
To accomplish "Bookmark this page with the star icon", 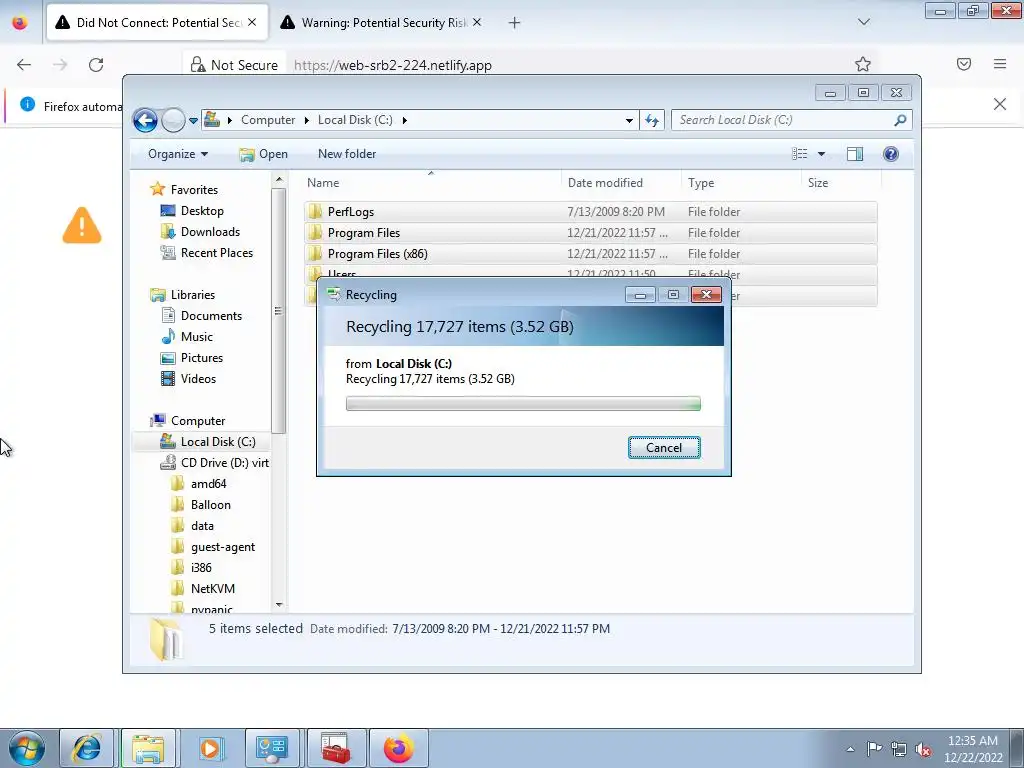I will (x=863, y=64).
